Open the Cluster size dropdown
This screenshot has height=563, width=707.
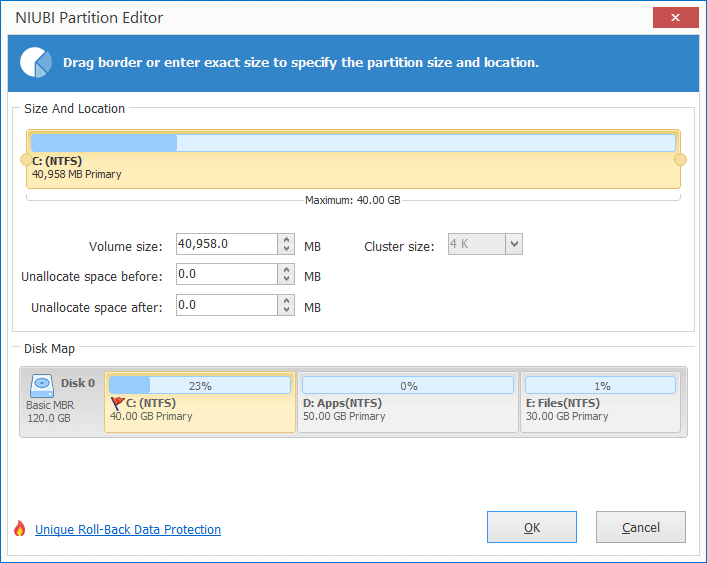514,244
